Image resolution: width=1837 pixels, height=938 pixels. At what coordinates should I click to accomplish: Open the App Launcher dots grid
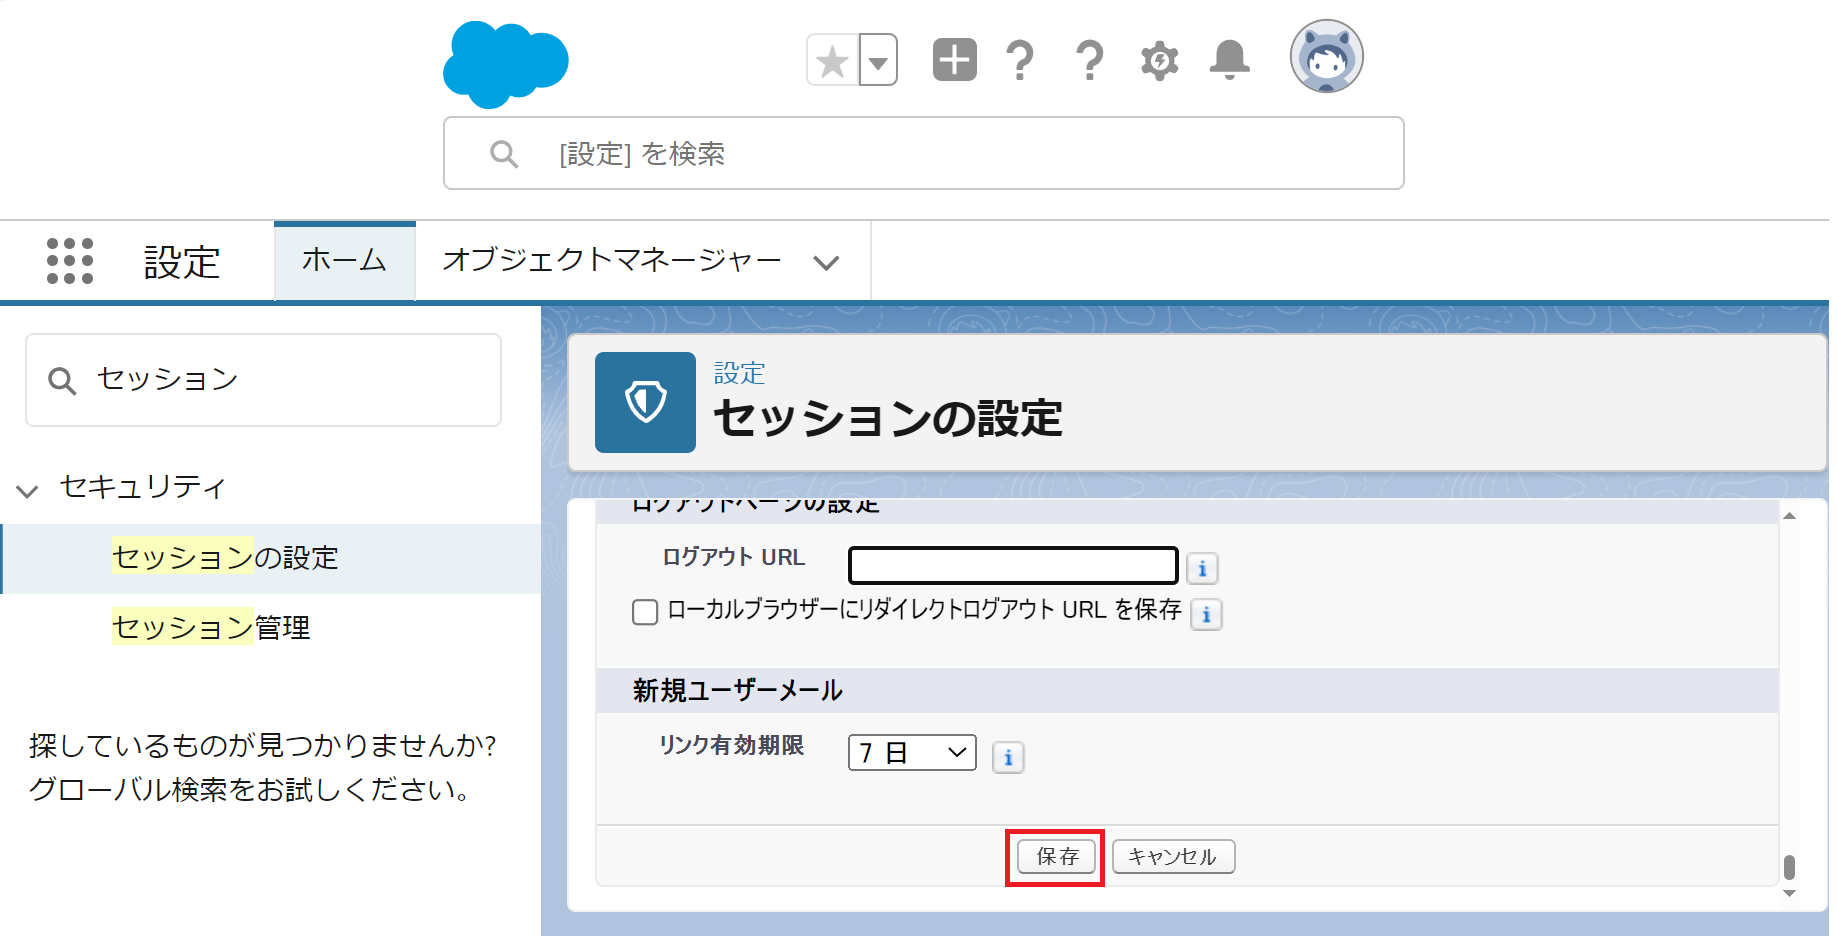[70, 262]
